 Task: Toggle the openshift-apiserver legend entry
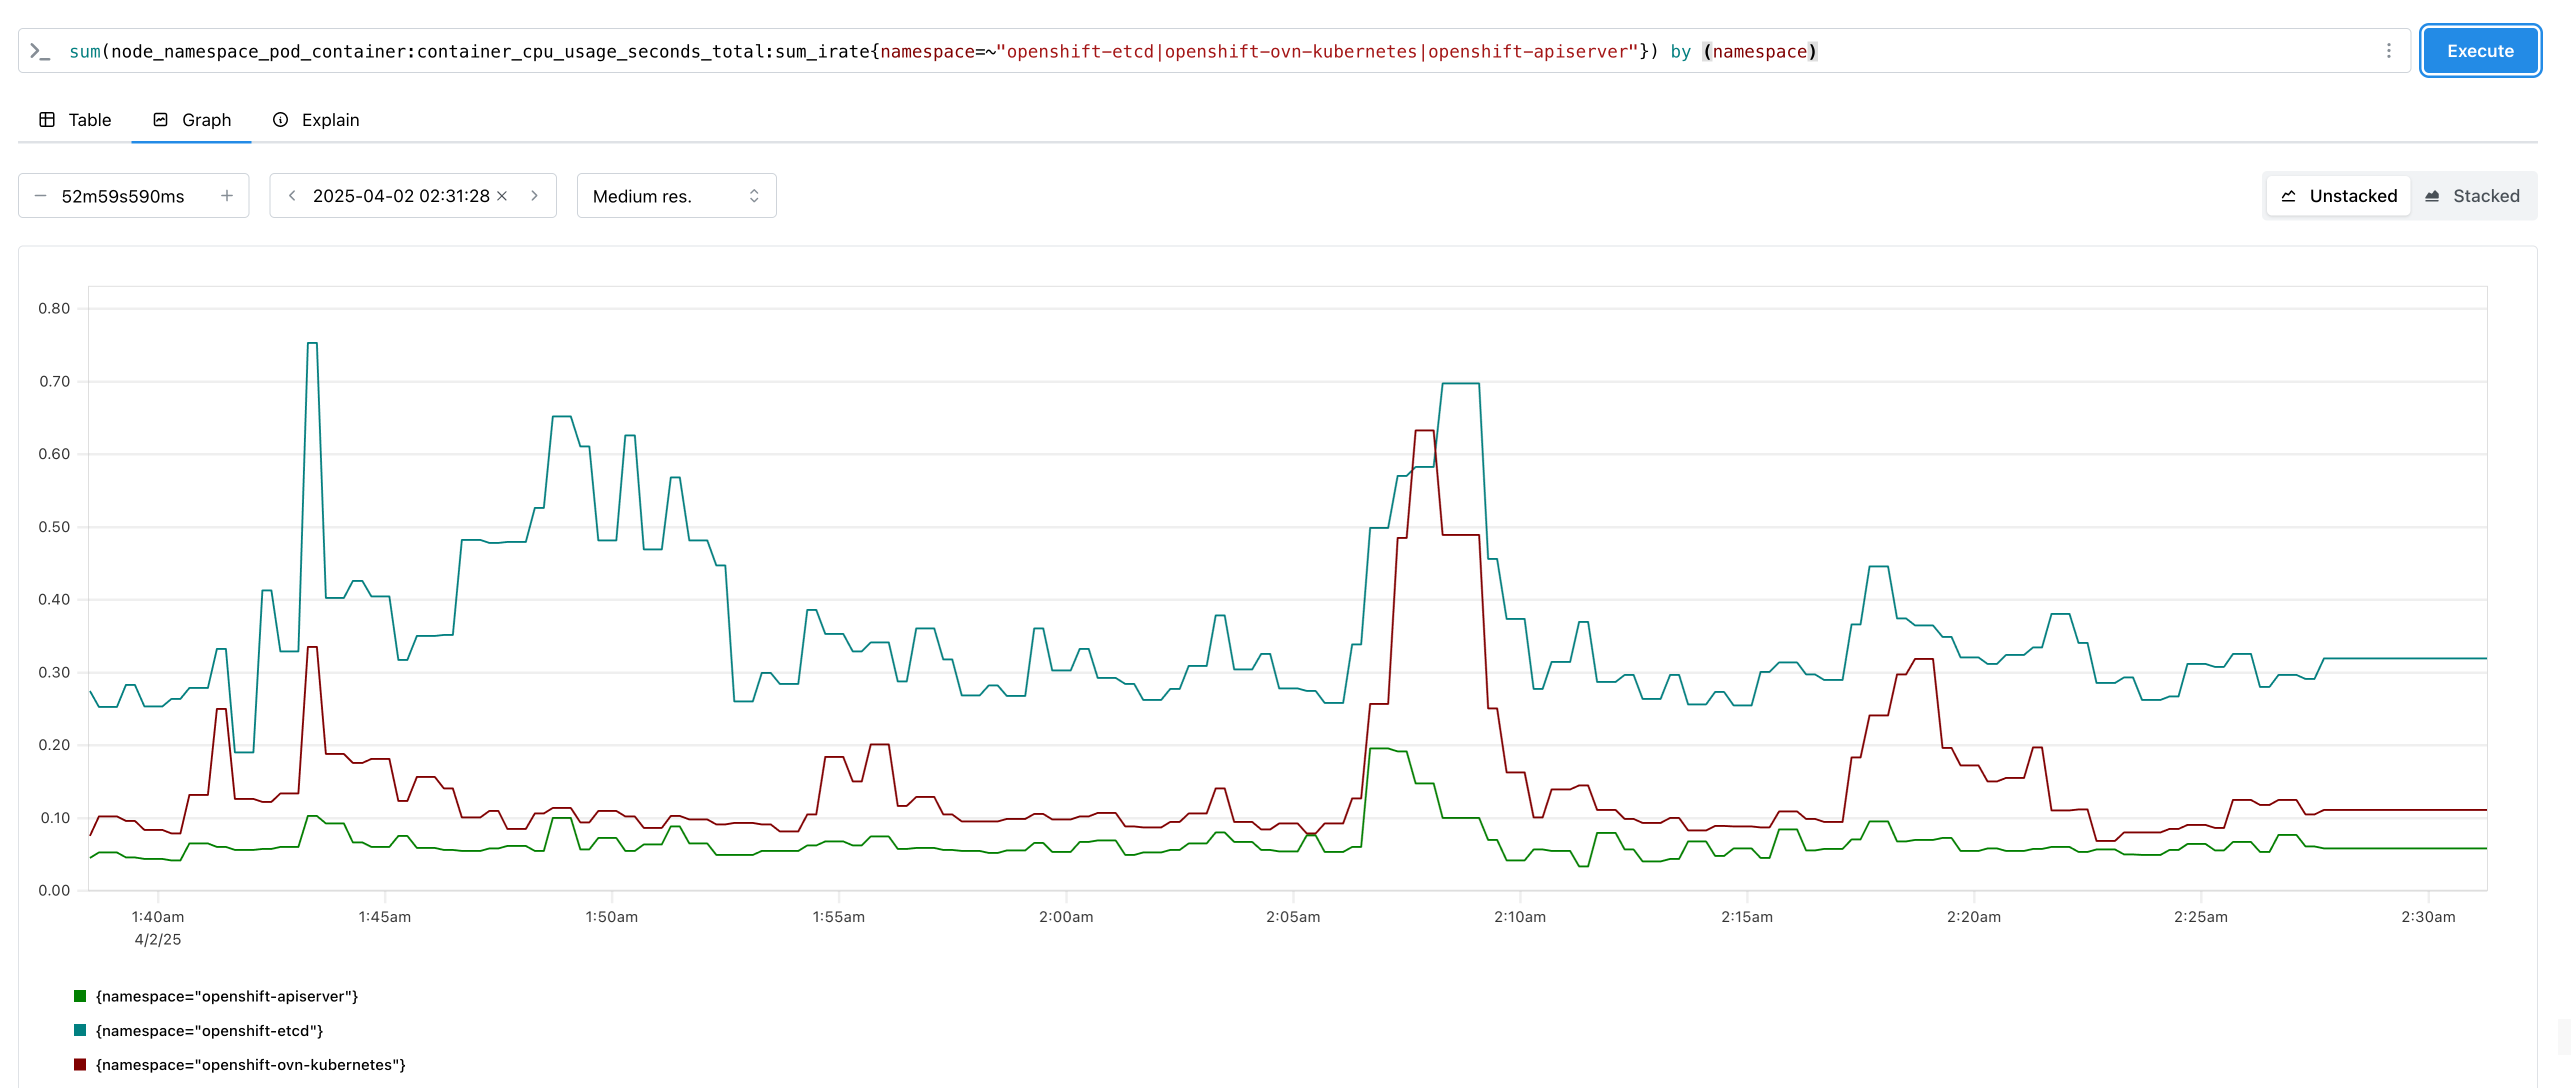coord(226,997)
